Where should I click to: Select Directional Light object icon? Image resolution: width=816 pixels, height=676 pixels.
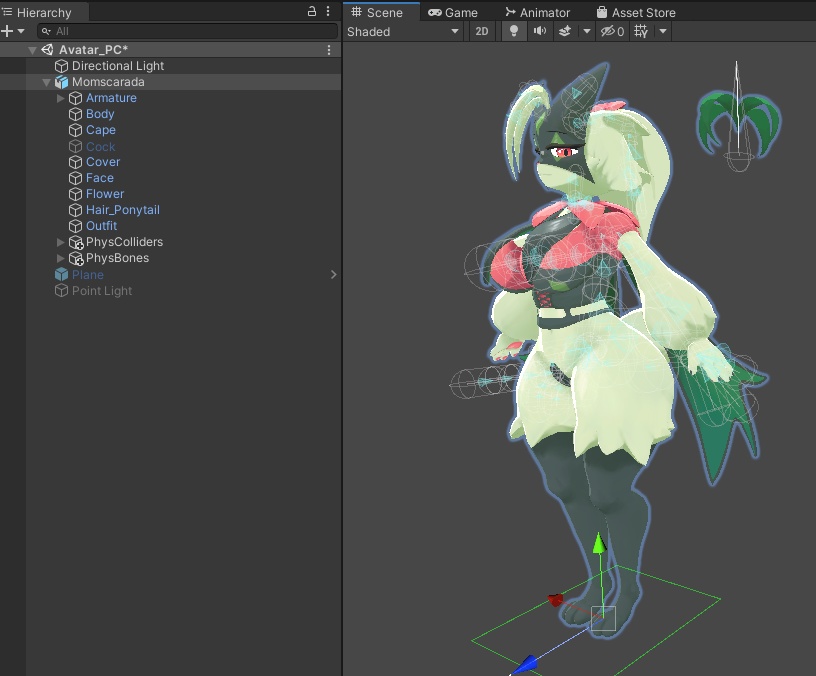pos(61,66)
